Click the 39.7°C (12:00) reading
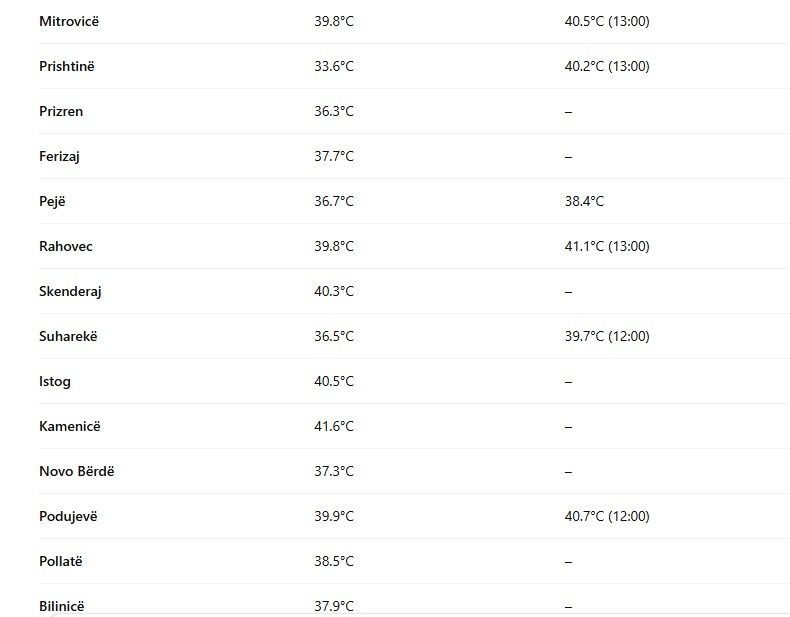This screenshot has width=790, height=617. point(607,336)
